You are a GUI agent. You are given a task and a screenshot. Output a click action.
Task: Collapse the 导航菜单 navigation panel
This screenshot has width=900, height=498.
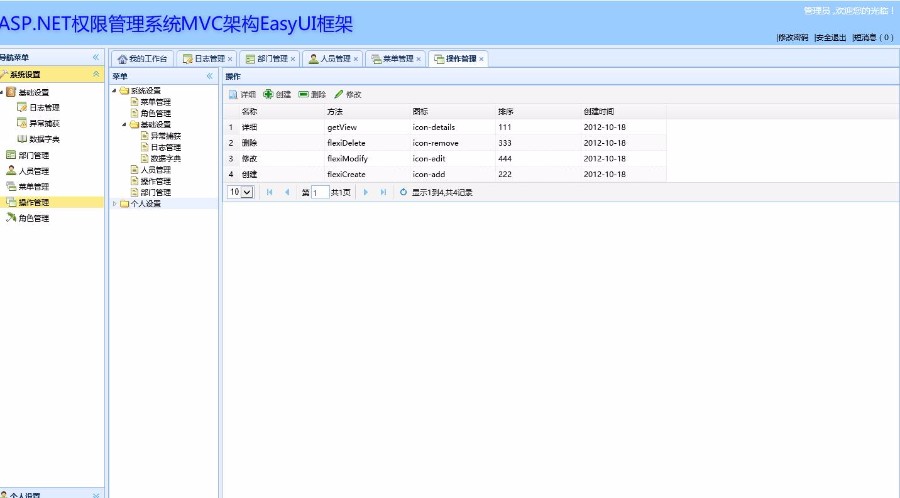(96, 58)
